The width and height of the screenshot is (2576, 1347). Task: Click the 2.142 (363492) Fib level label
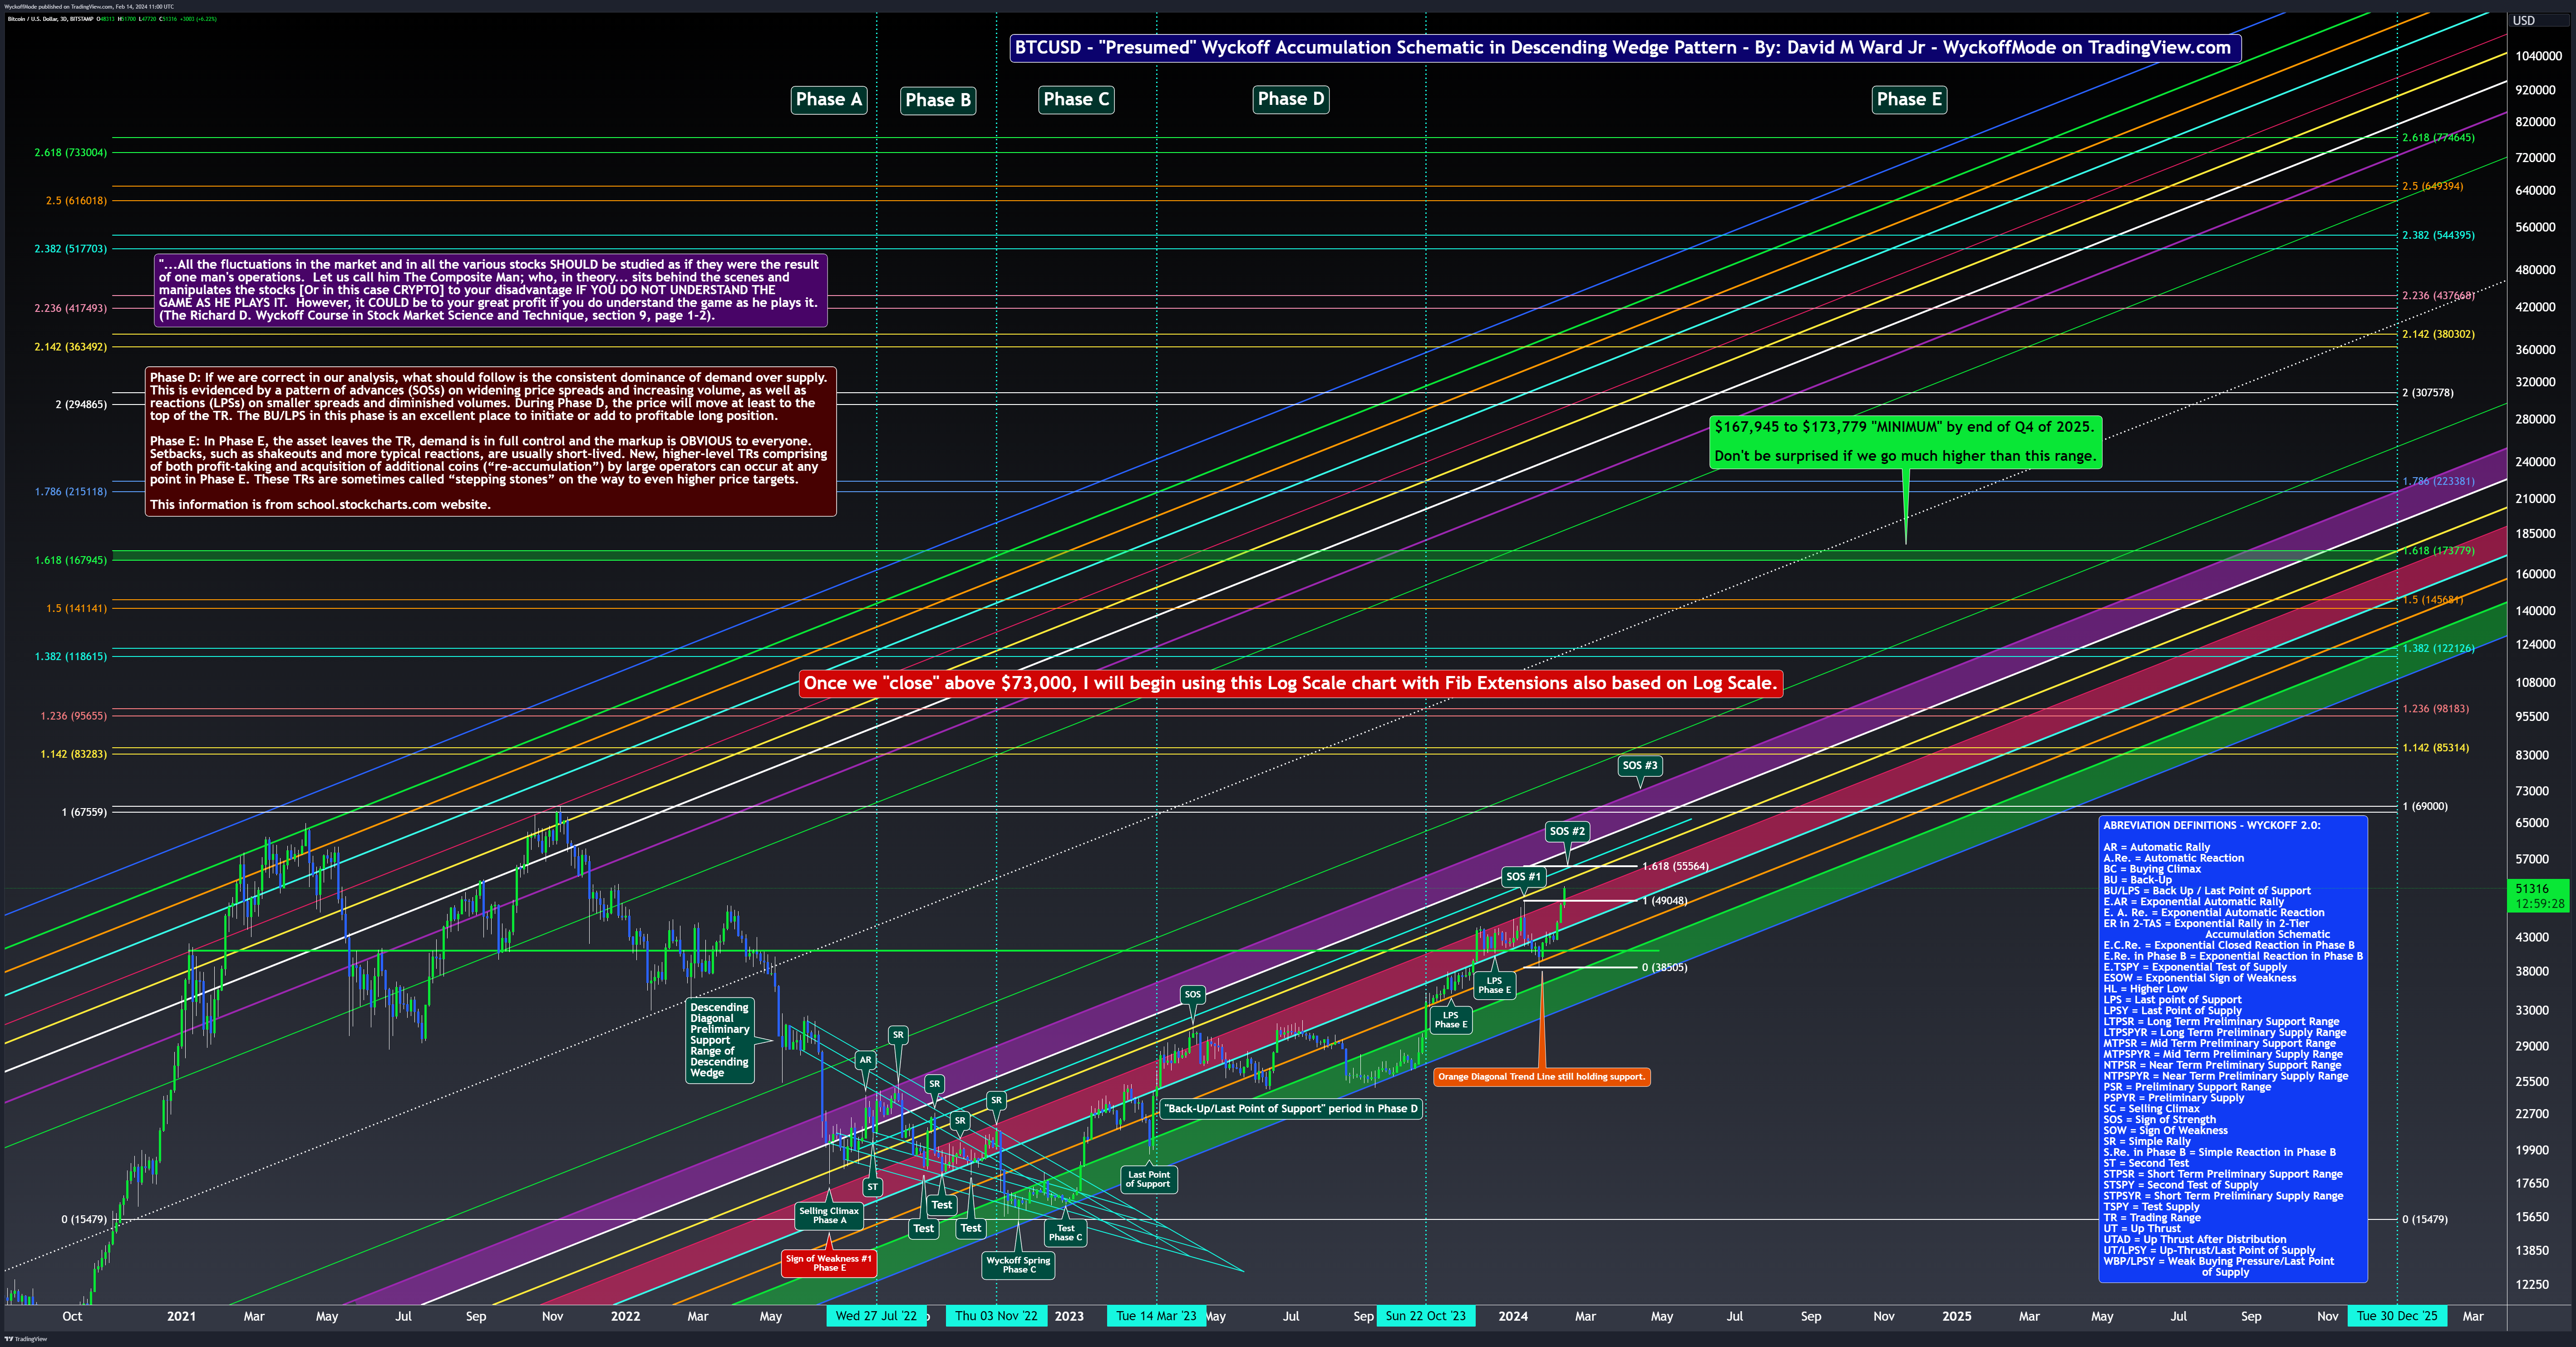click(x=70, y=347)
